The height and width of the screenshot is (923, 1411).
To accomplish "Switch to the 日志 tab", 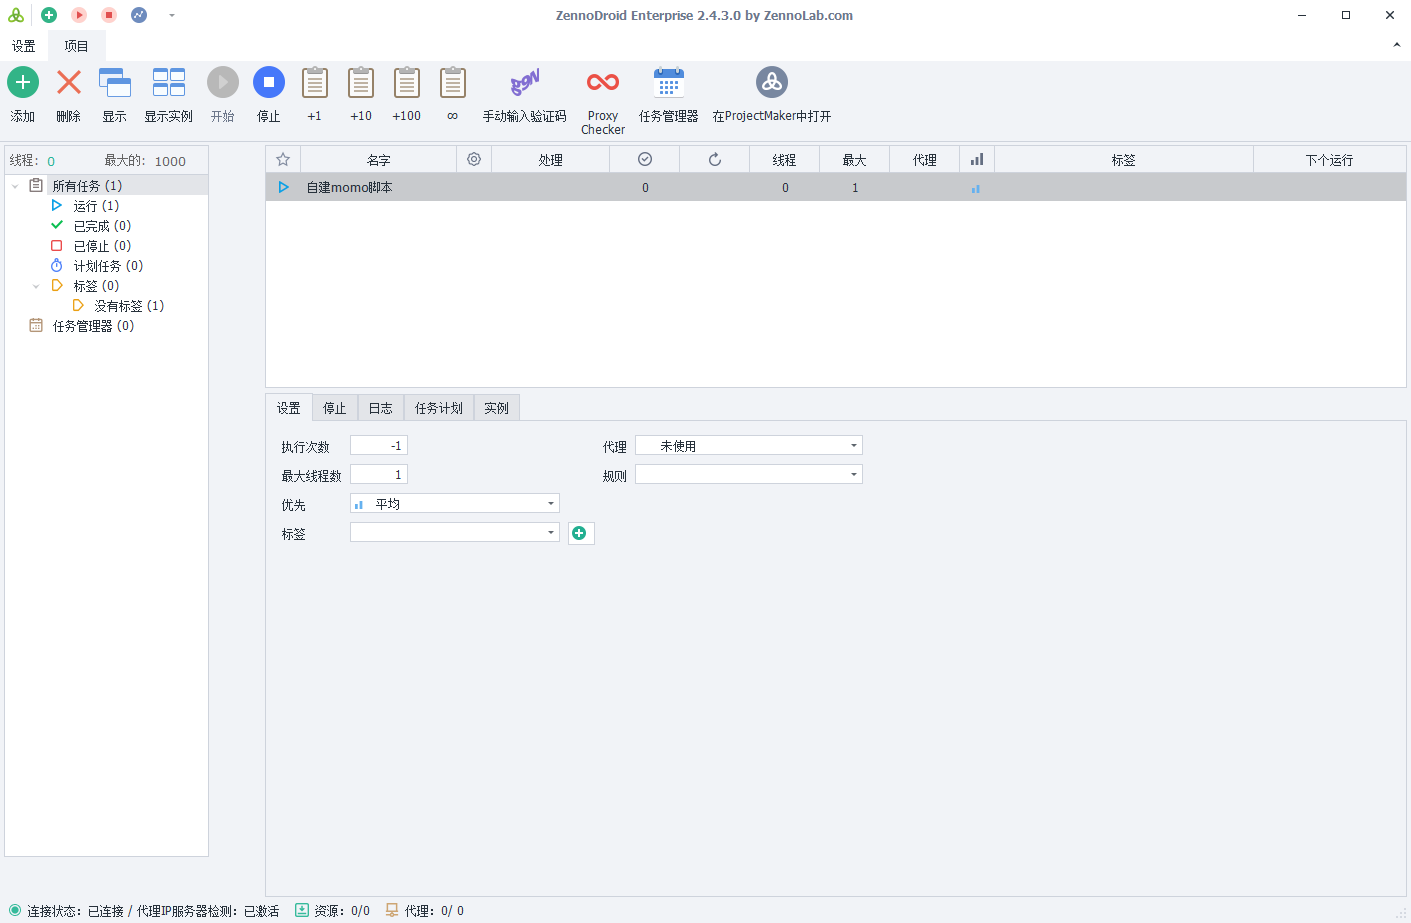I will tap(381, 408).
